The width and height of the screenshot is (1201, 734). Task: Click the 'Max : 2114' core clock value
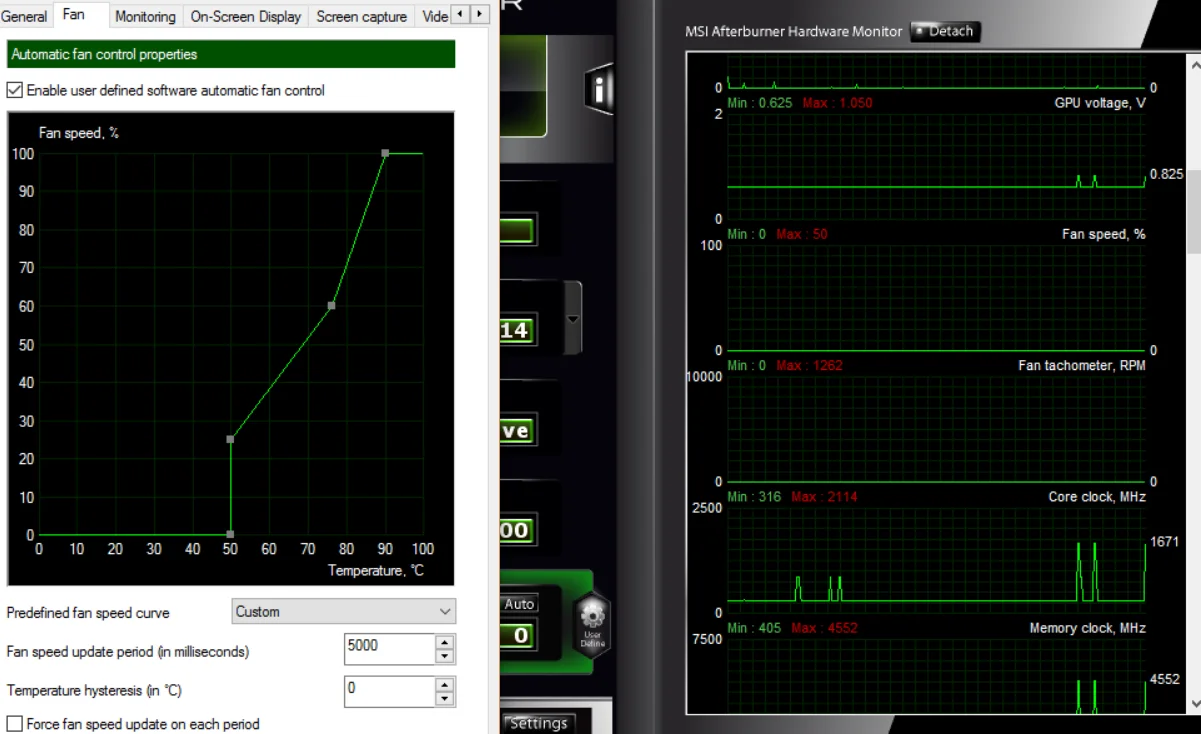click(824, 497)
